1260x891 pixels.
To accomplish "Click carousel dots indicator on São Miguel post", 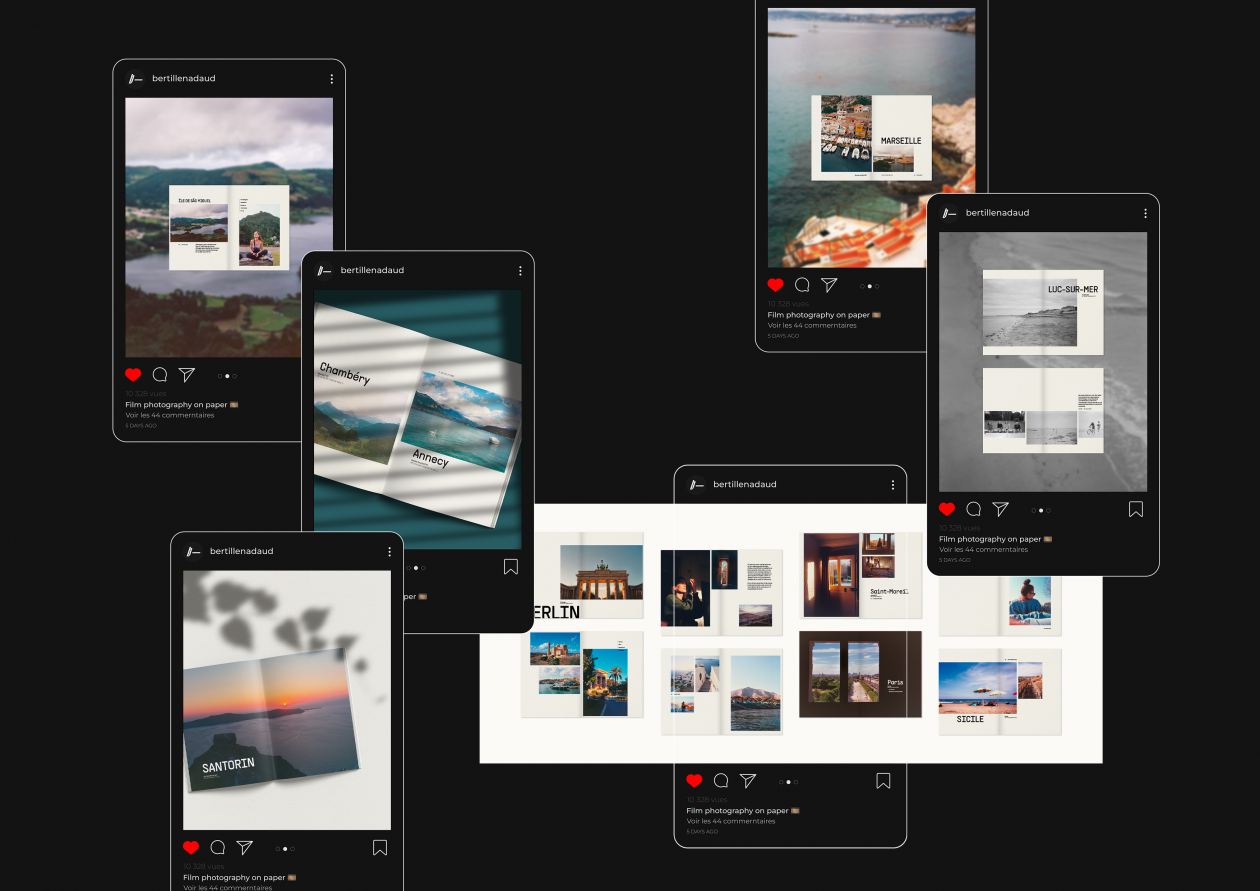I will pos(227,376).
